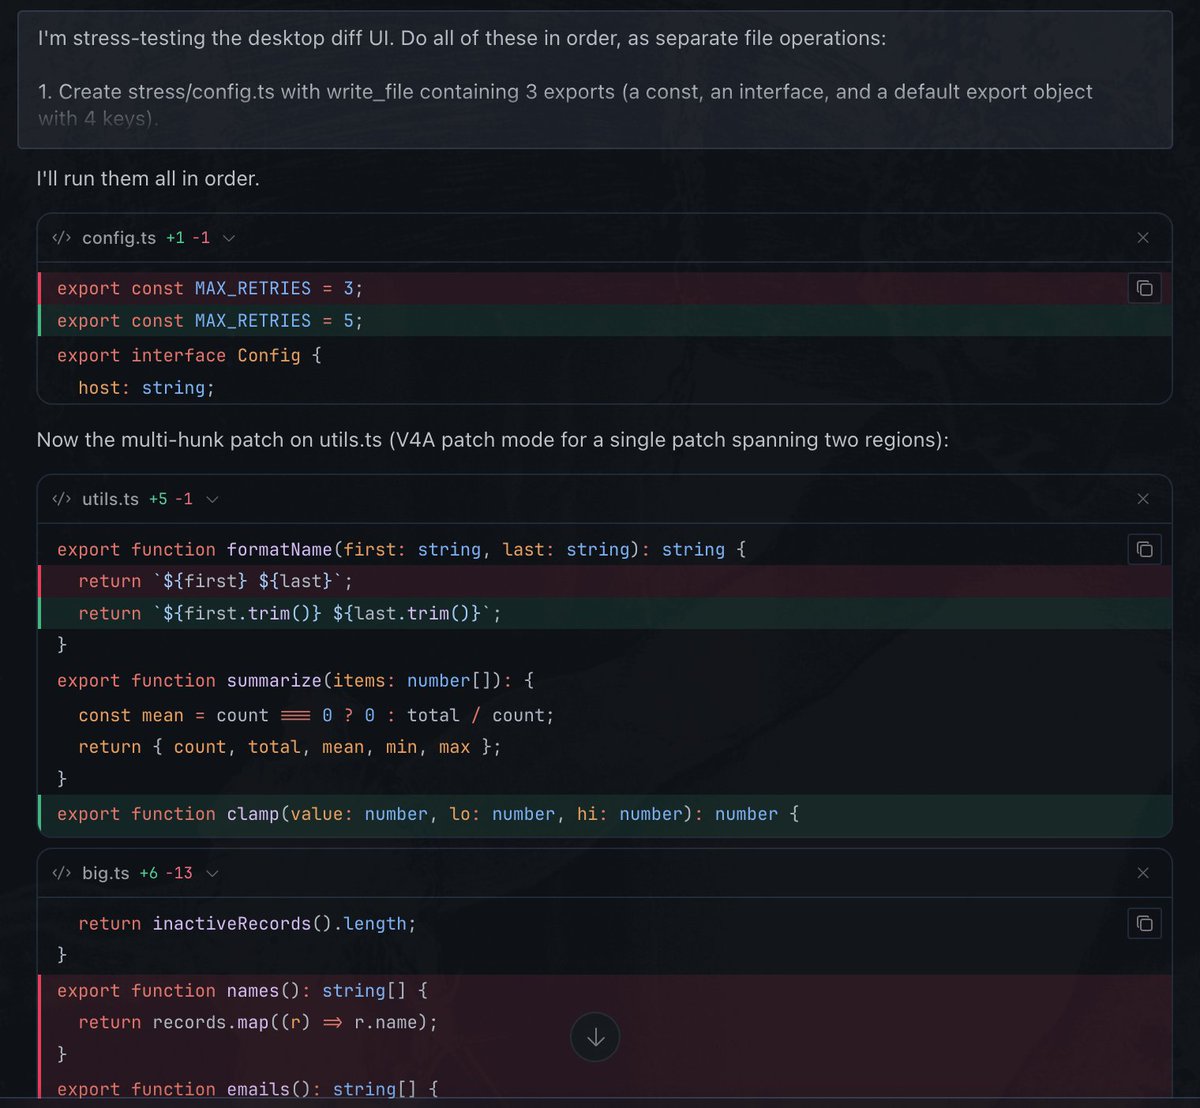
Task: Close the config.ts diff card
Action: coord(1143,238)
